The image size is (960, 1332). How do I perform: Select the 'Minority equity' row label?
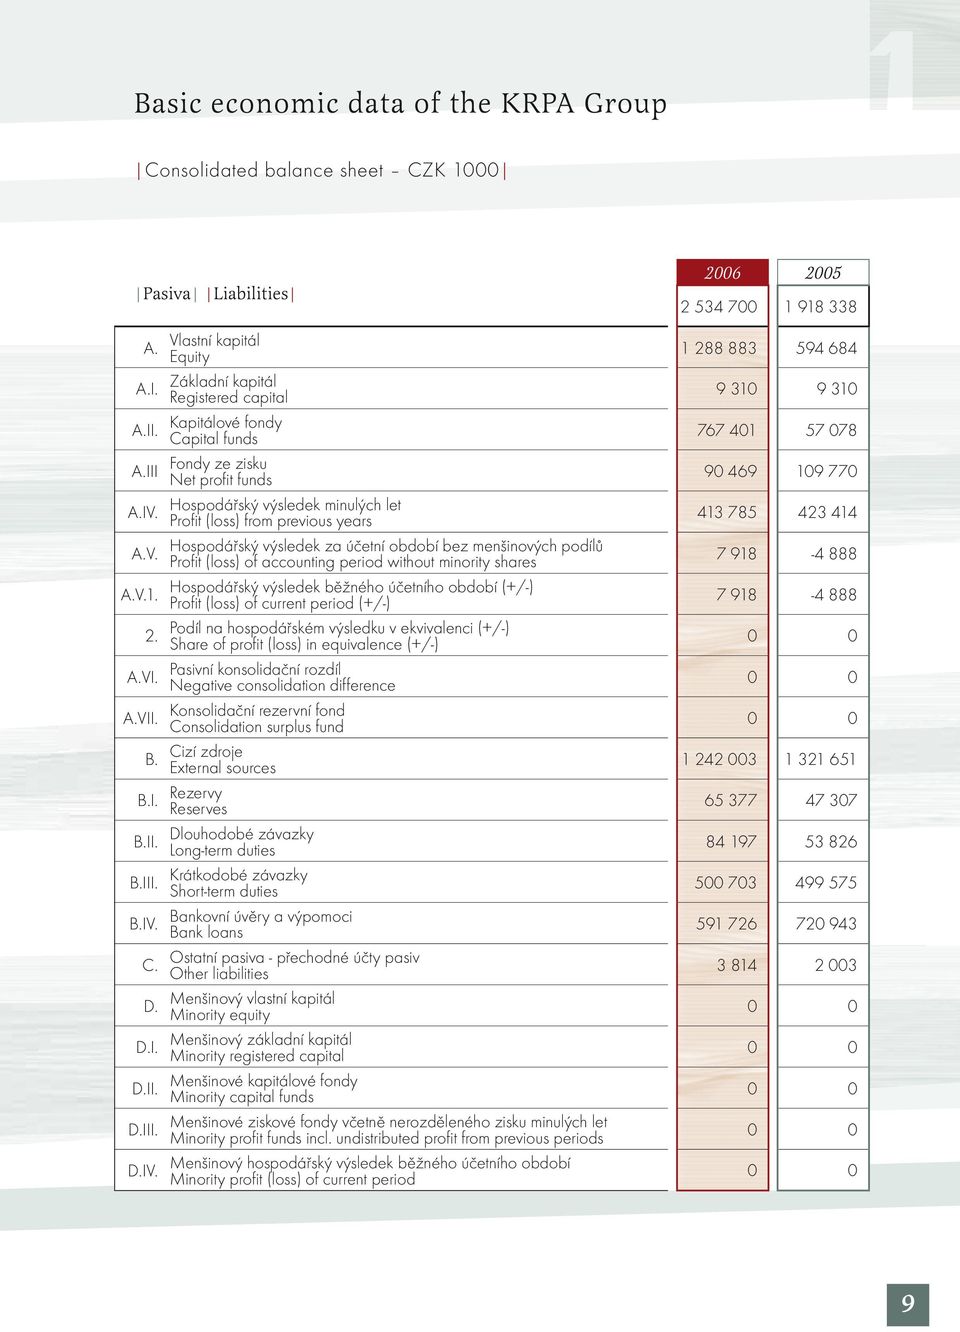coord(220,1014)
